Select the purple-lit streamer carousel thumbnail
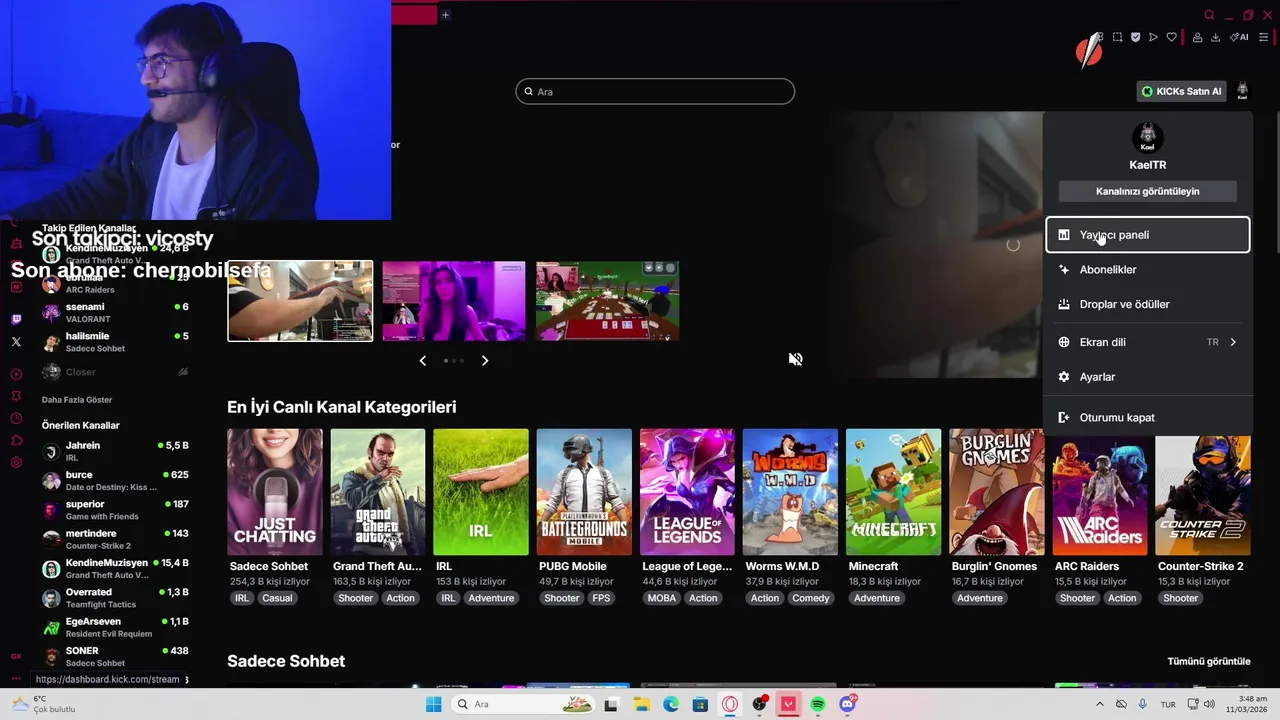Viewport: 1280px width, 720px height. [x=454, y=301]
